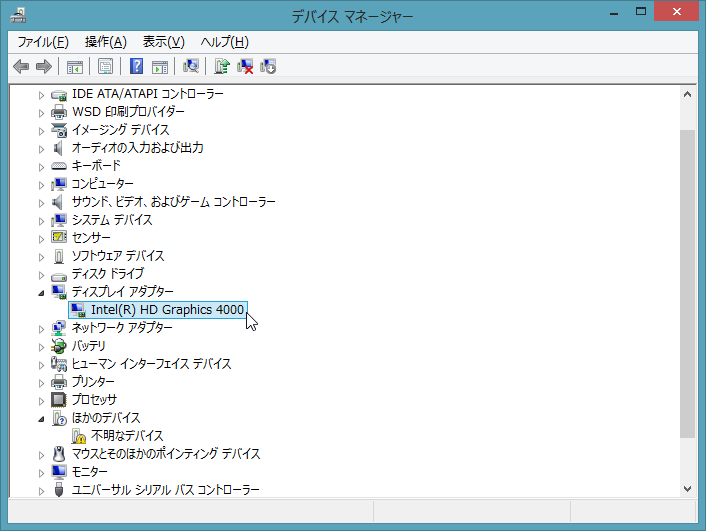
Task: Expand the キーボード node
Action: pyautogui.click(x=41, y=166)
